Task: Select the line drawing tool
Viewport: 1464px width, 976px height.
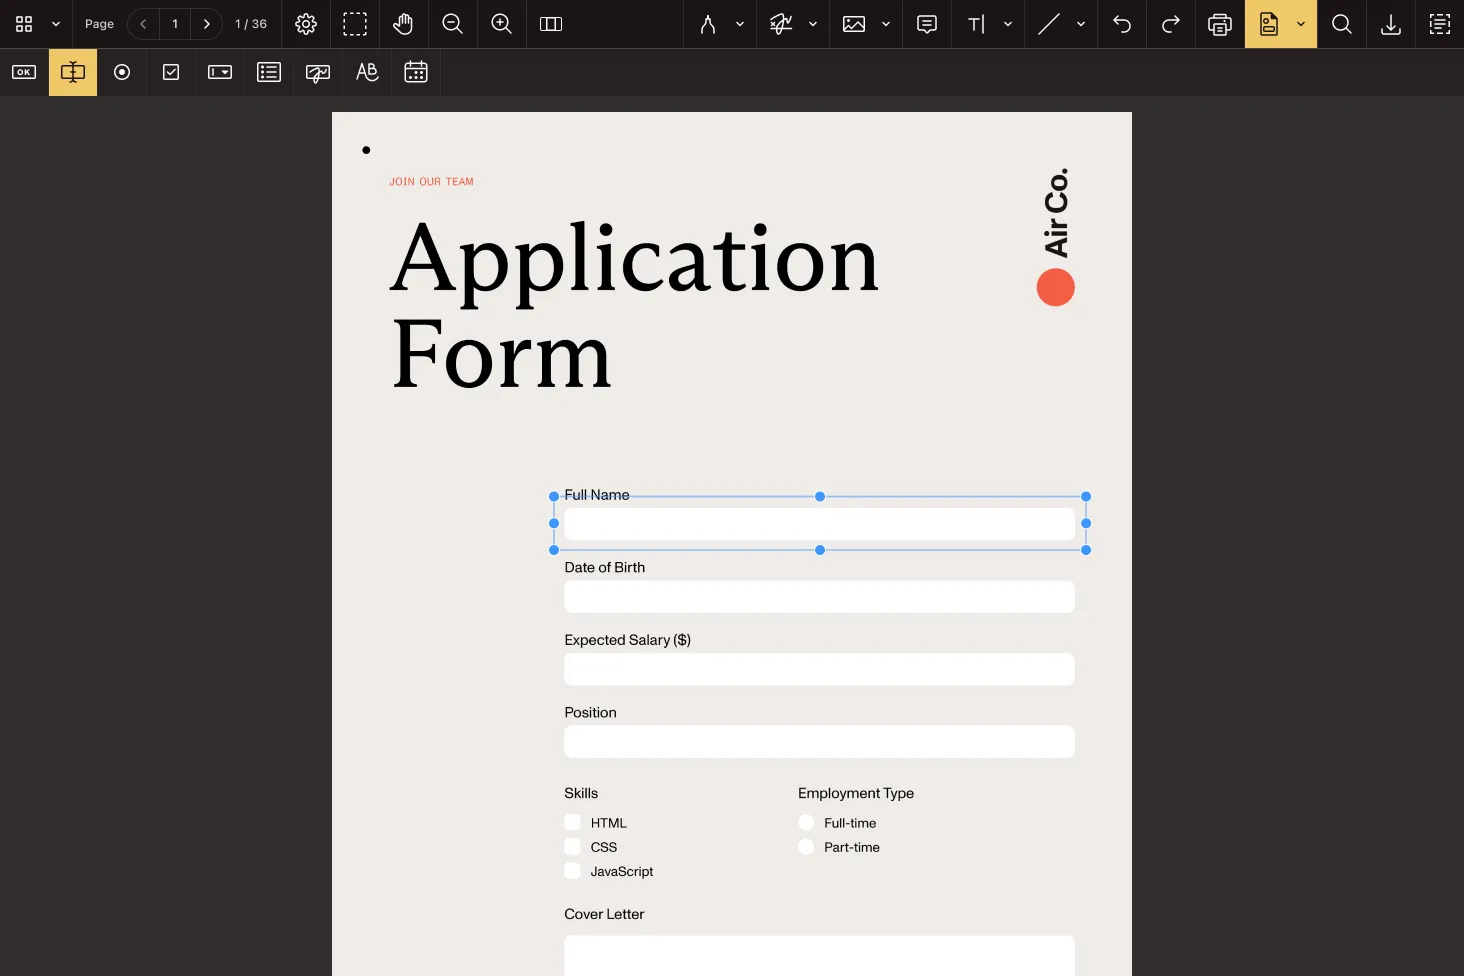Action: click(x=1049, y=24)
